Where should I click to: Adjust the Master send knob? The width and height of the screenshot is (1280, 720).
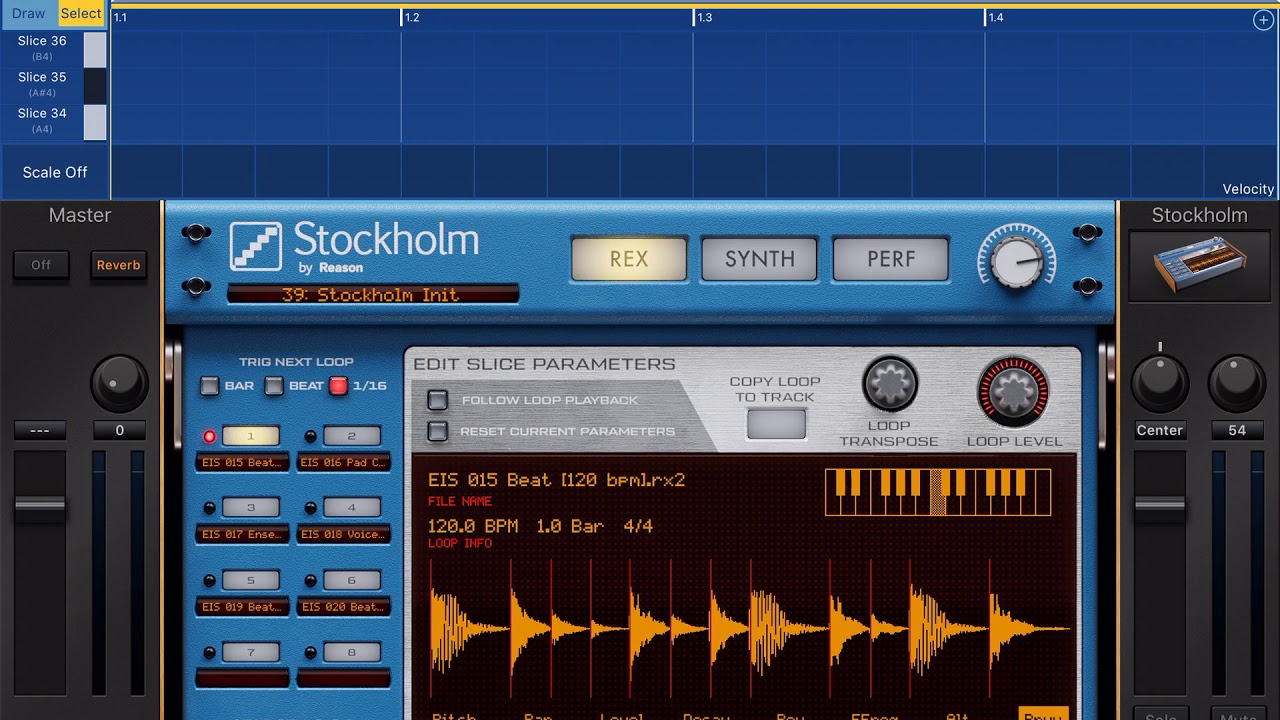(119, 384)
